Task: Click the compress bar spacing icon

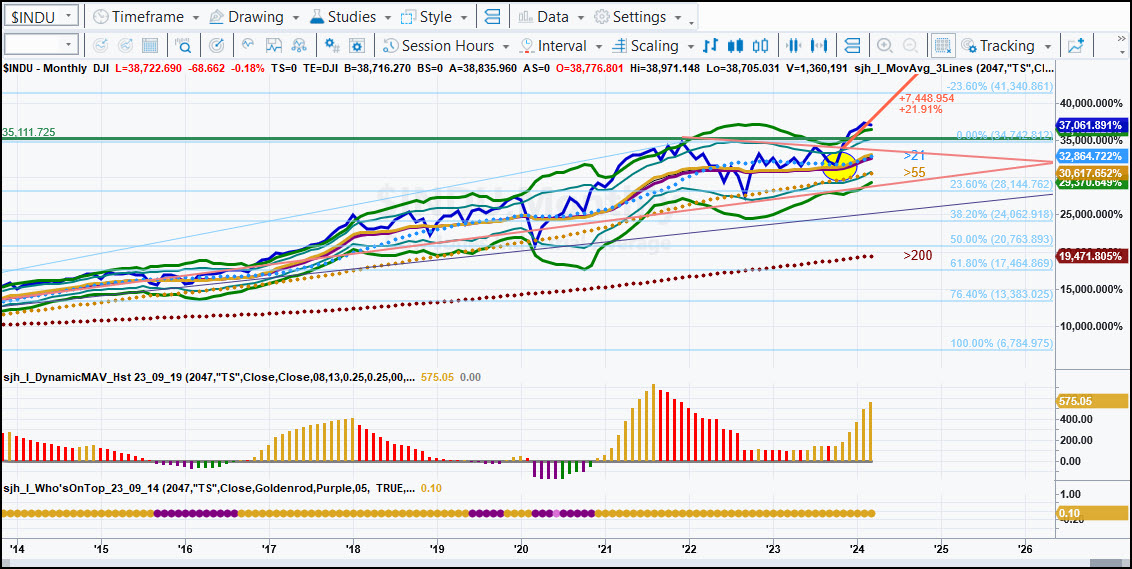Action: point(794,45)
